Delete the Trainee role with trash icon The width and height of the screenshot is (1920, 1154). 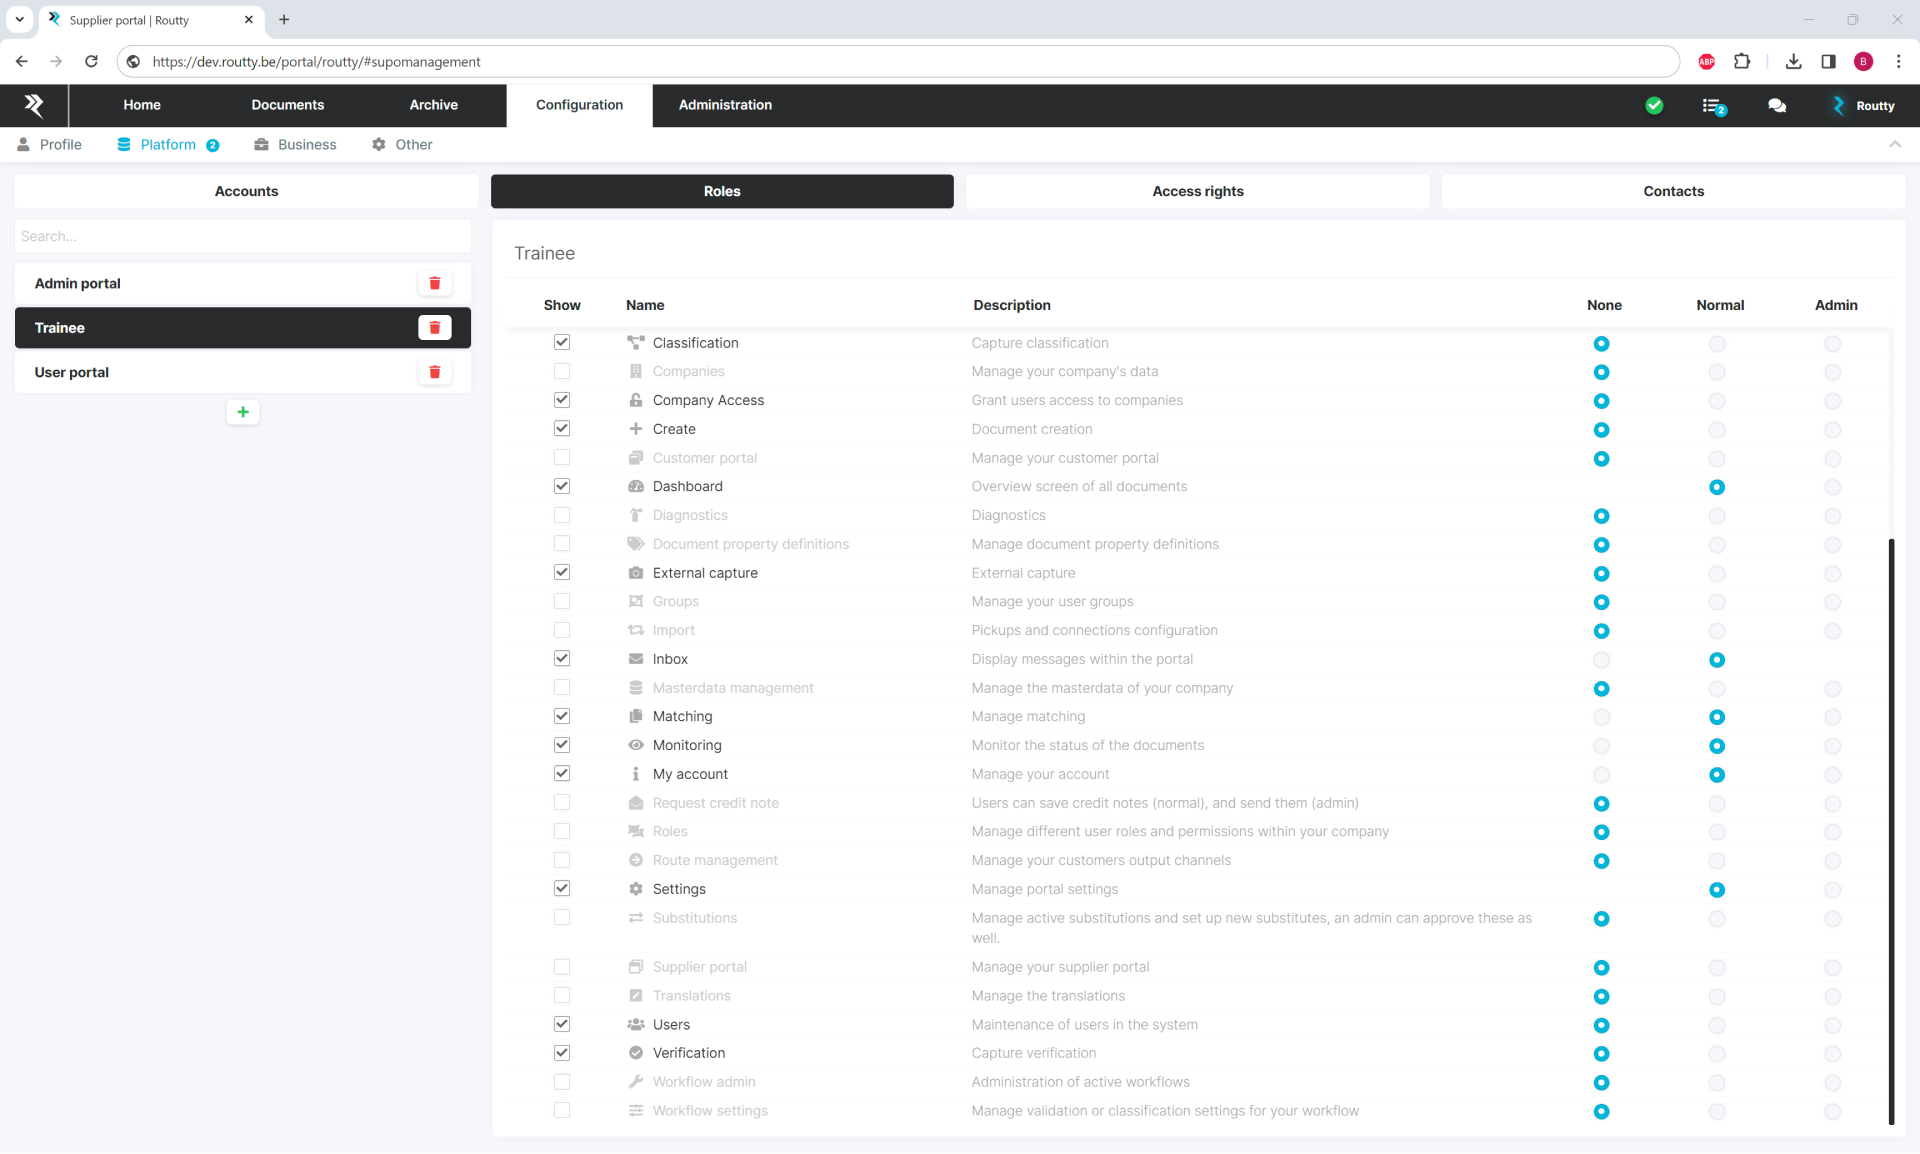coord(434,328)
